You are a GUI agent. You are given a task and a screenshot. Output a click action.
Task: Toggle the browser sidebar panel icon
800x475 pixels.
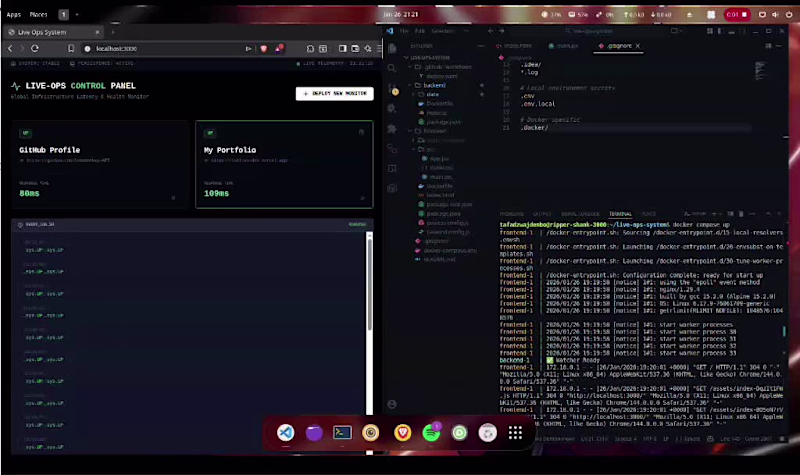342,48
